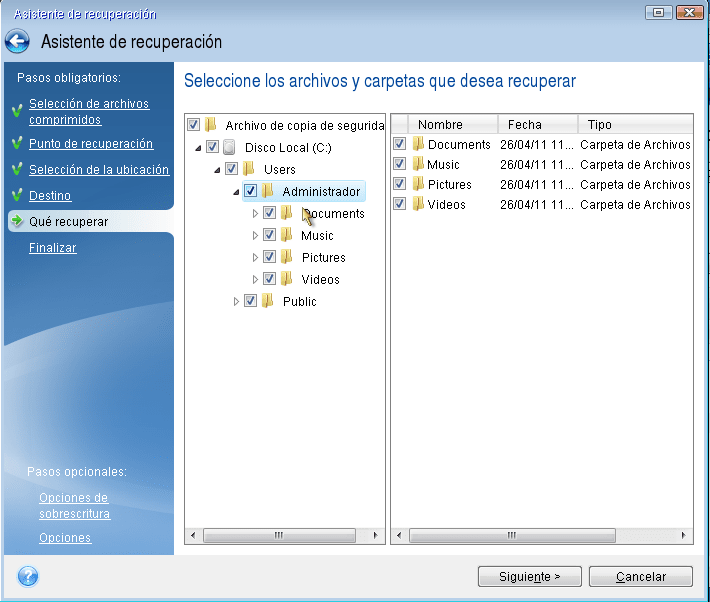Select the Videos row in file list

pyautogui.click(x=542, y=204)
